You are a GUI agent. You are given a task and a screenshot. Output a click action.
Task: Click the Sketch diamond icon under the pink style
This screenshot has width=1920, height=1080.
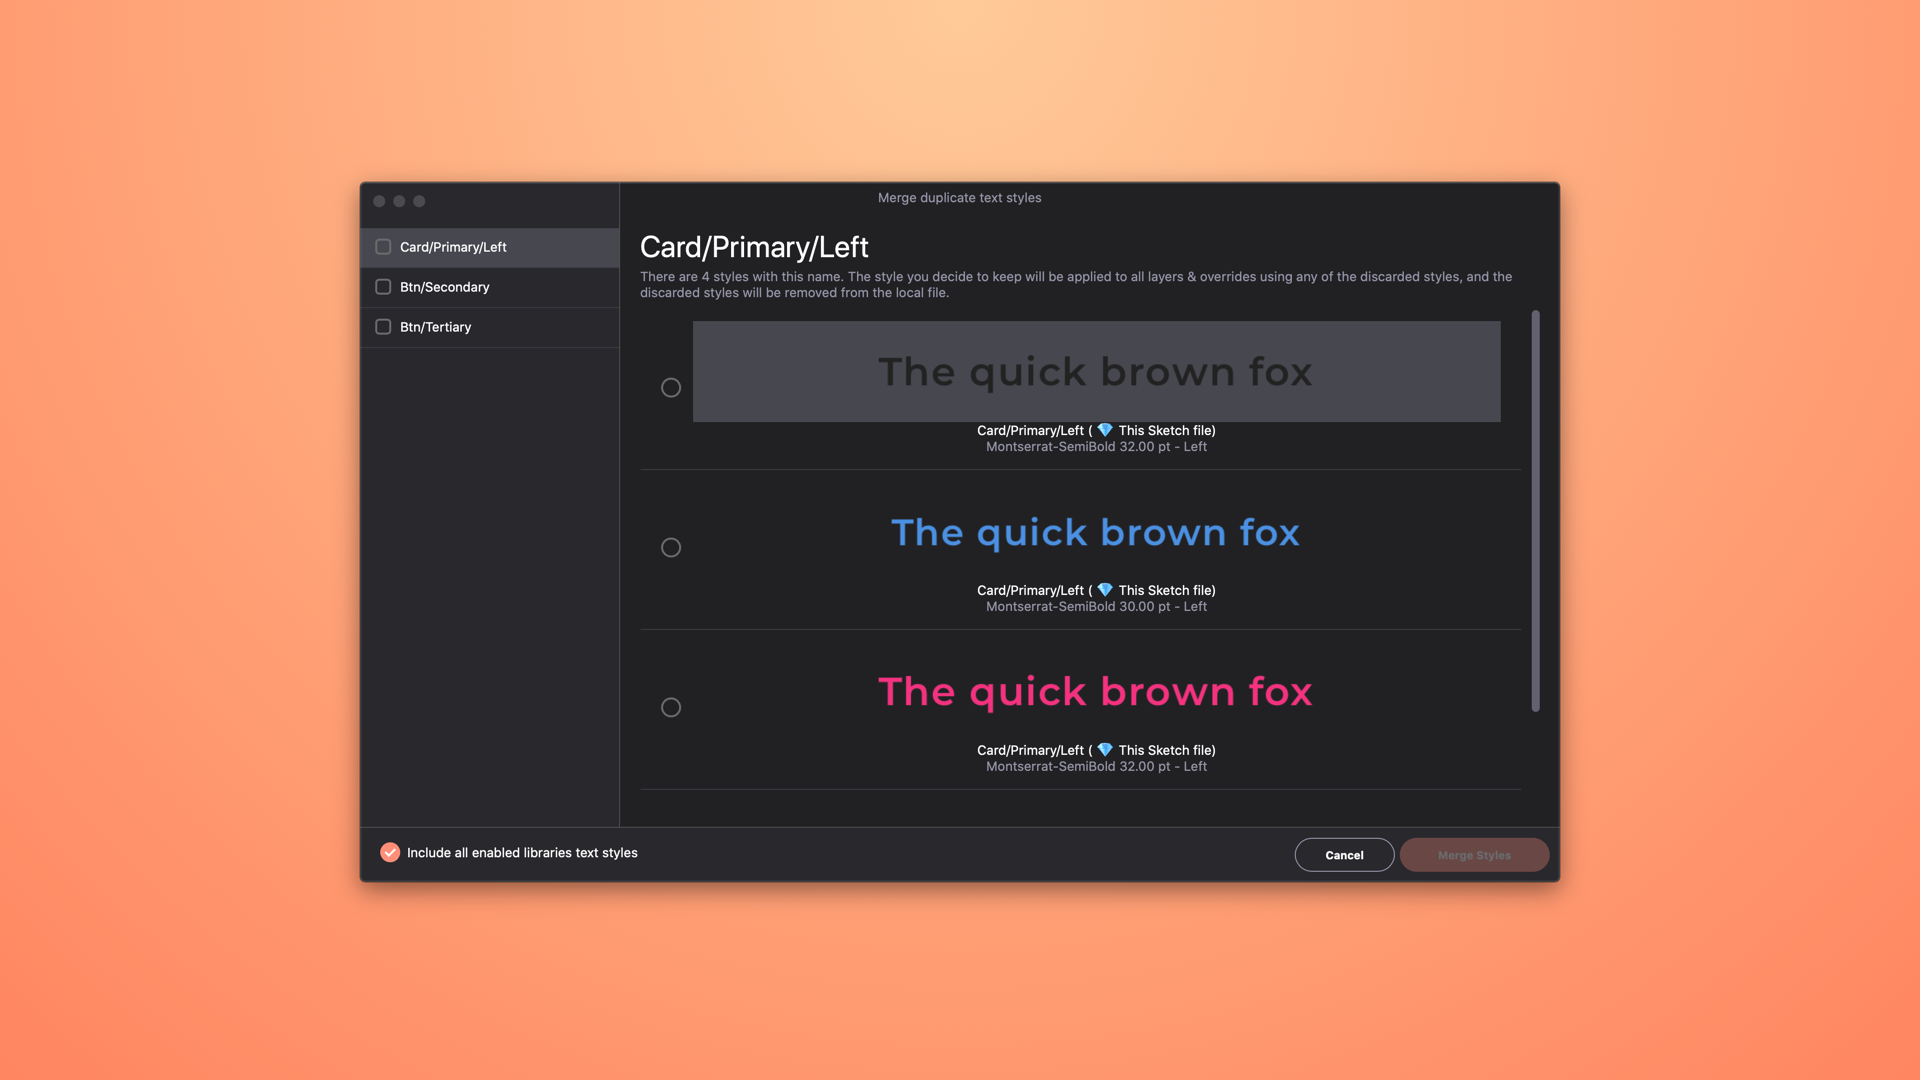coord(1105,750)
